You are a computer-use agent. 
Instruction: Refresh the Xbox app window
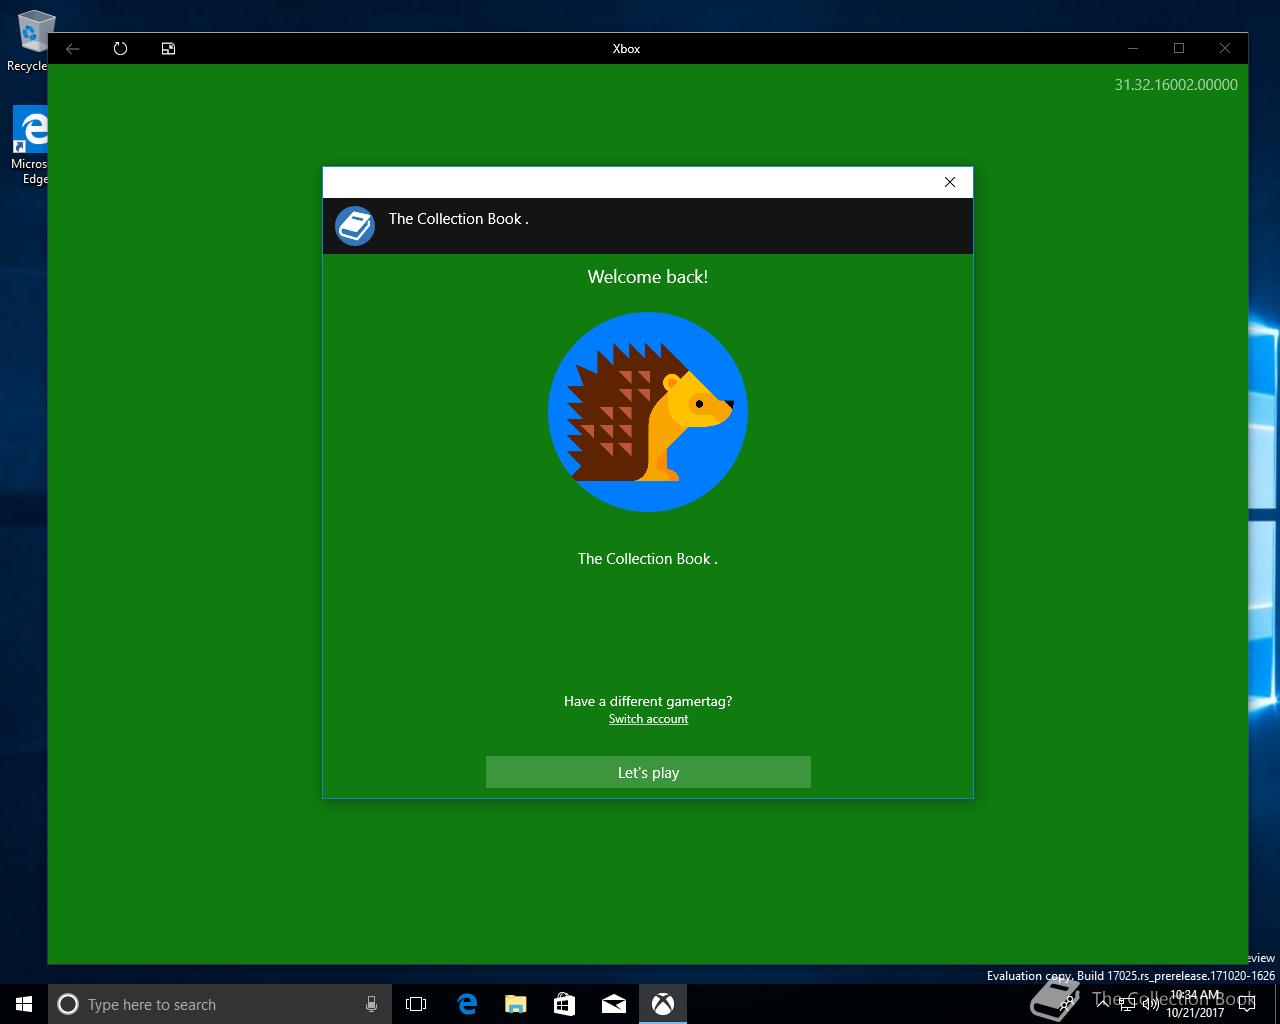pyautogui.click(x=121, y=48)
